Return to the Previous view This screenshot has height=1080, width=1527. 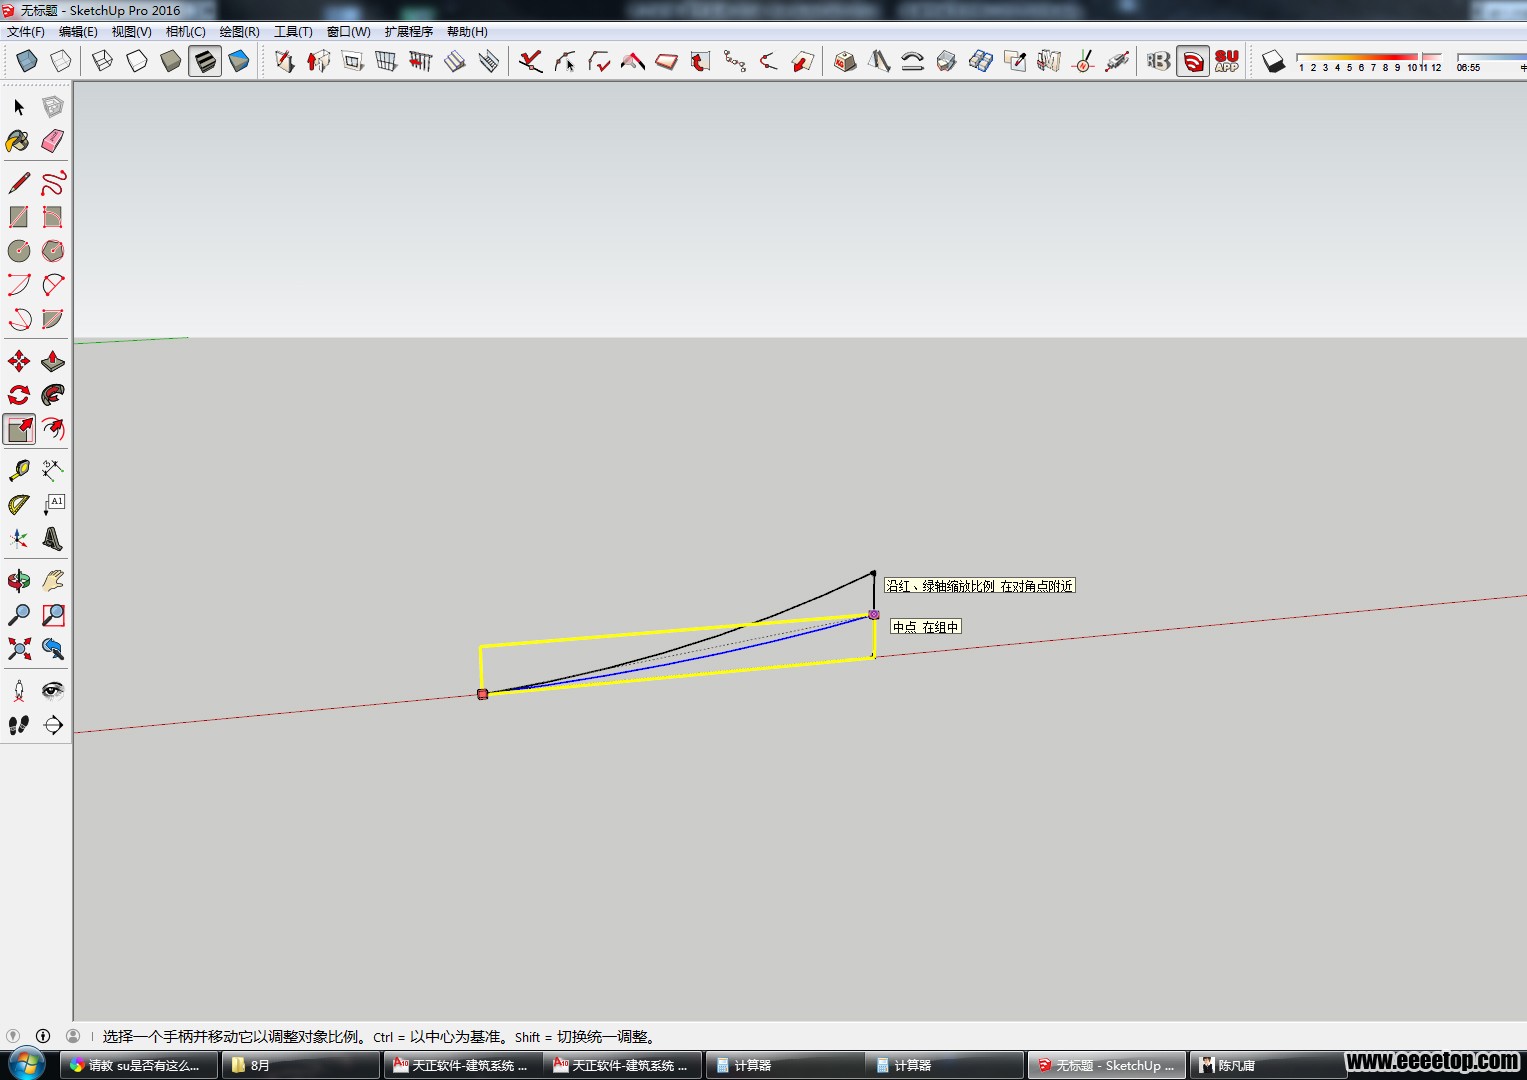tap(53, 649)
